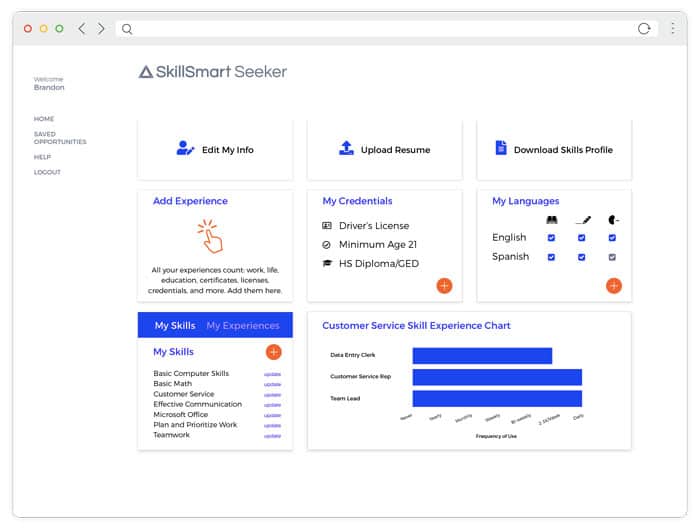Click the SkillSmart Seeker title text

pos(221,72)
